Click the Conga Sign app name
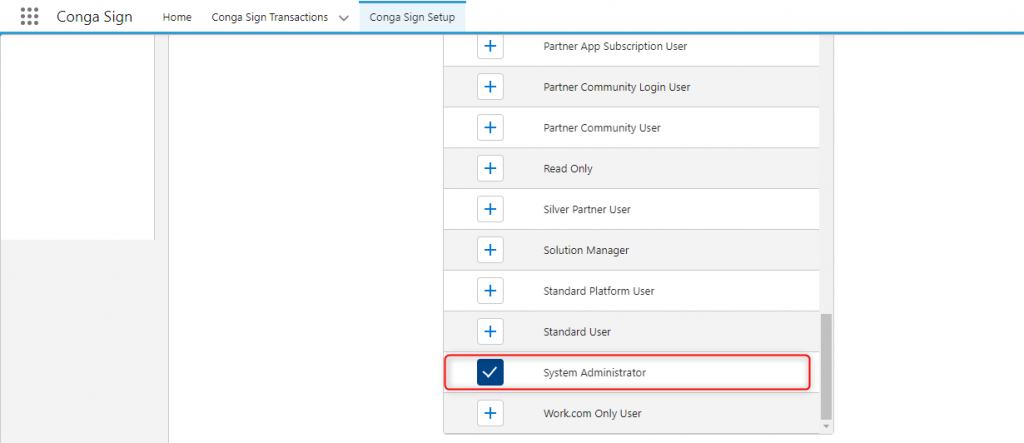1024x443 pixels. 95,17
